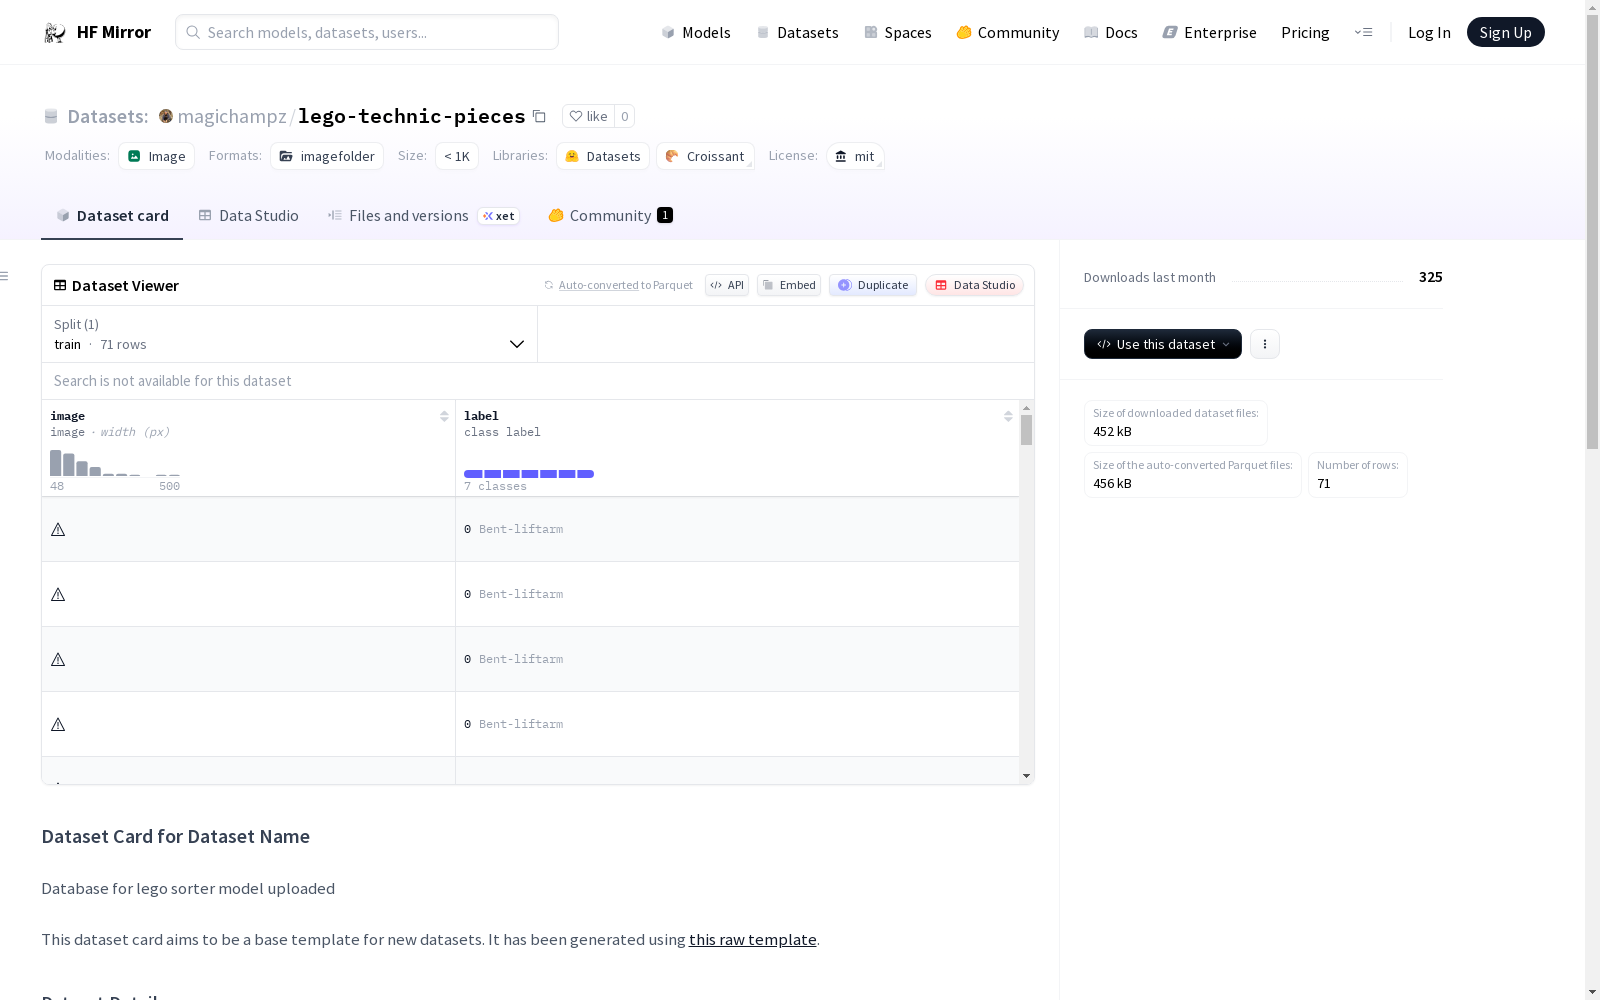Click the HF Mirror logo icon
Screen dimensions: 1600x1000
click(x=54, y=32)
